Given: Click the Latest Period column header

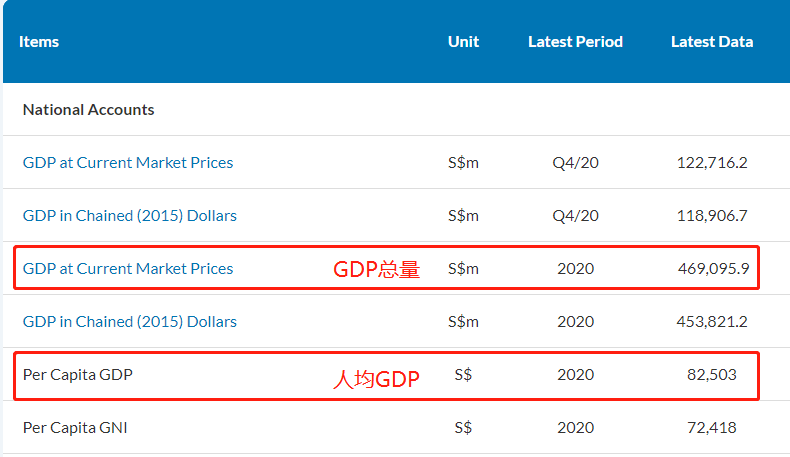Looking at the screenshot, I should (x=575, y=41).
